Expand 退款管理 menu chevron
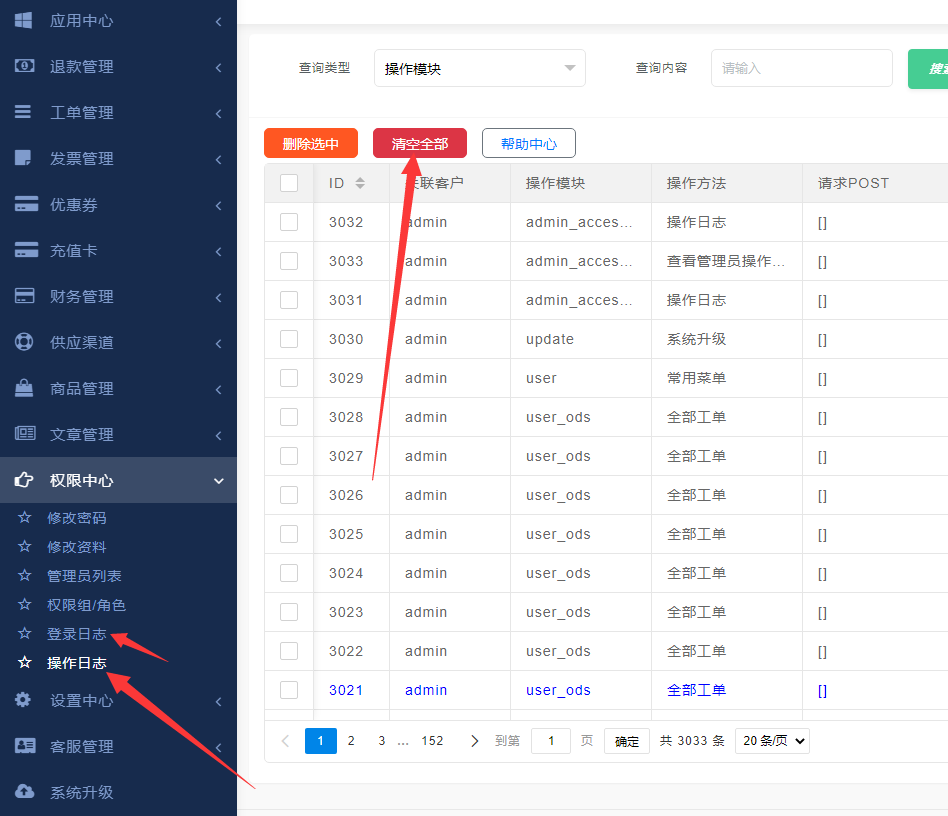This screenshot has width=948, height=816. [x=218, y=67]
